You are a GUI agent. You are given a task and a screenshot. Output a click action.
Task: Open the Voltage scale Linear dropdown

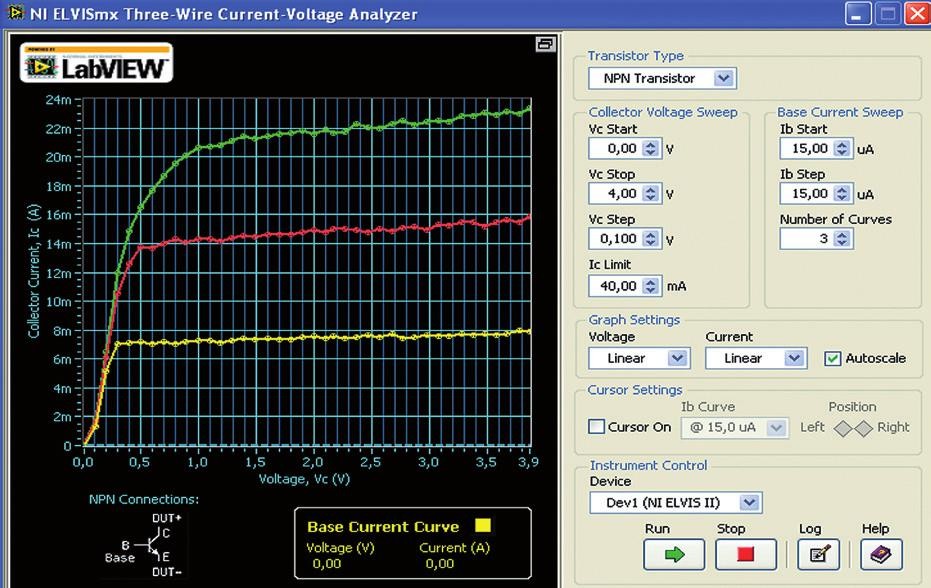pyautogui.click(x=677, y=358)
